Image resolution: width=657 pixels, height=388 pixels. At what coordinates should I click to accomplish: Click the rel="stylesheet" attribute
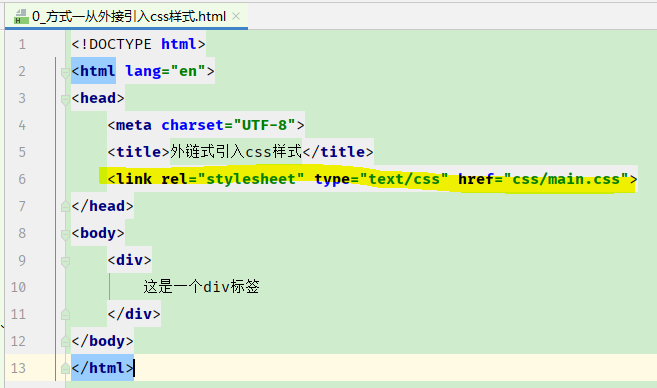tap(233, 179)
